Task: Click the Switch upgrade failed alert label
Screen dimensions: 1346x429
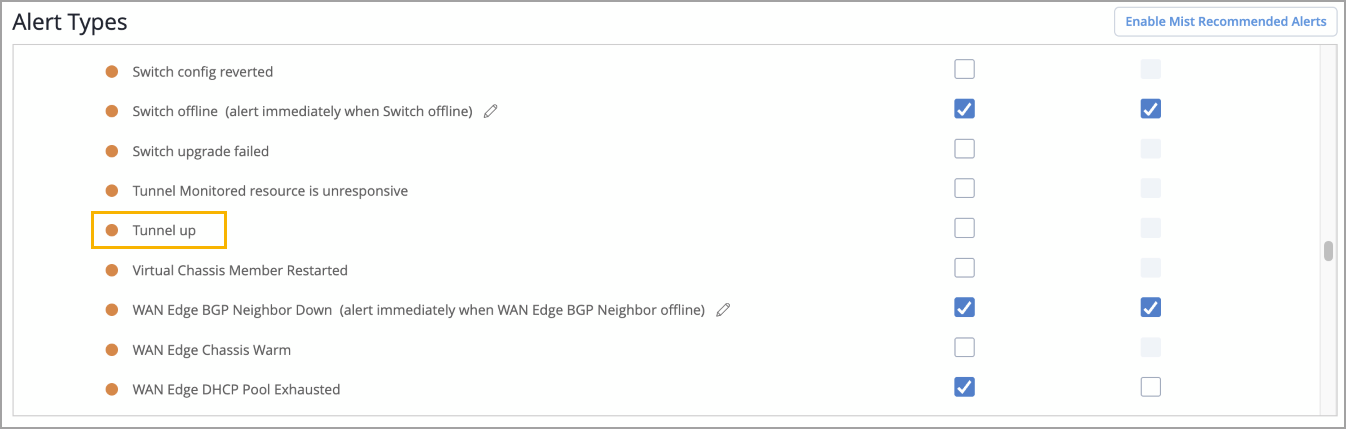Action: (x=200, y=151)
